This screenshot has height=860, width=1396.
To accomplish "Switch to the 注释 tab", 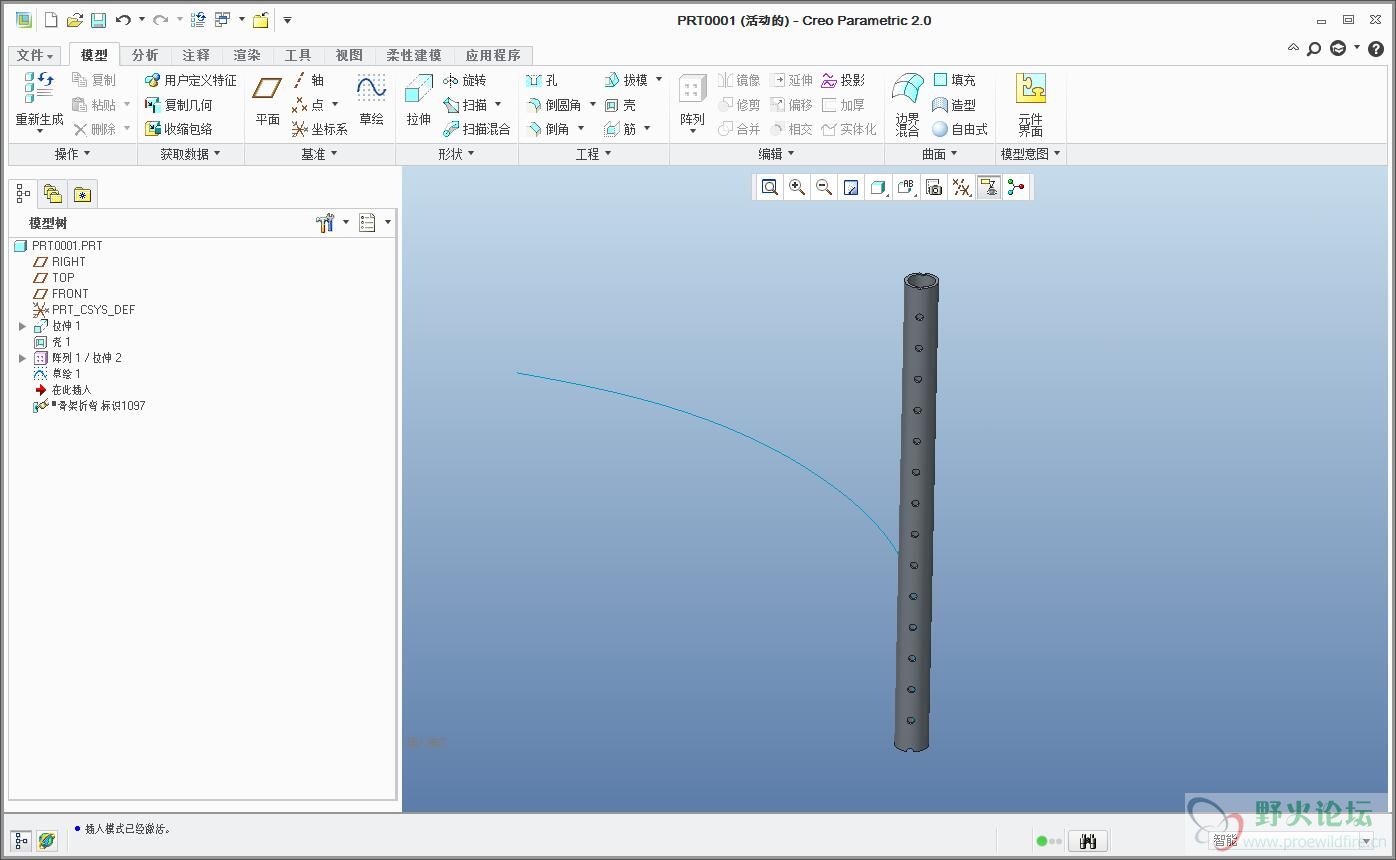I will pyautogui.click(x=196, y=55).
